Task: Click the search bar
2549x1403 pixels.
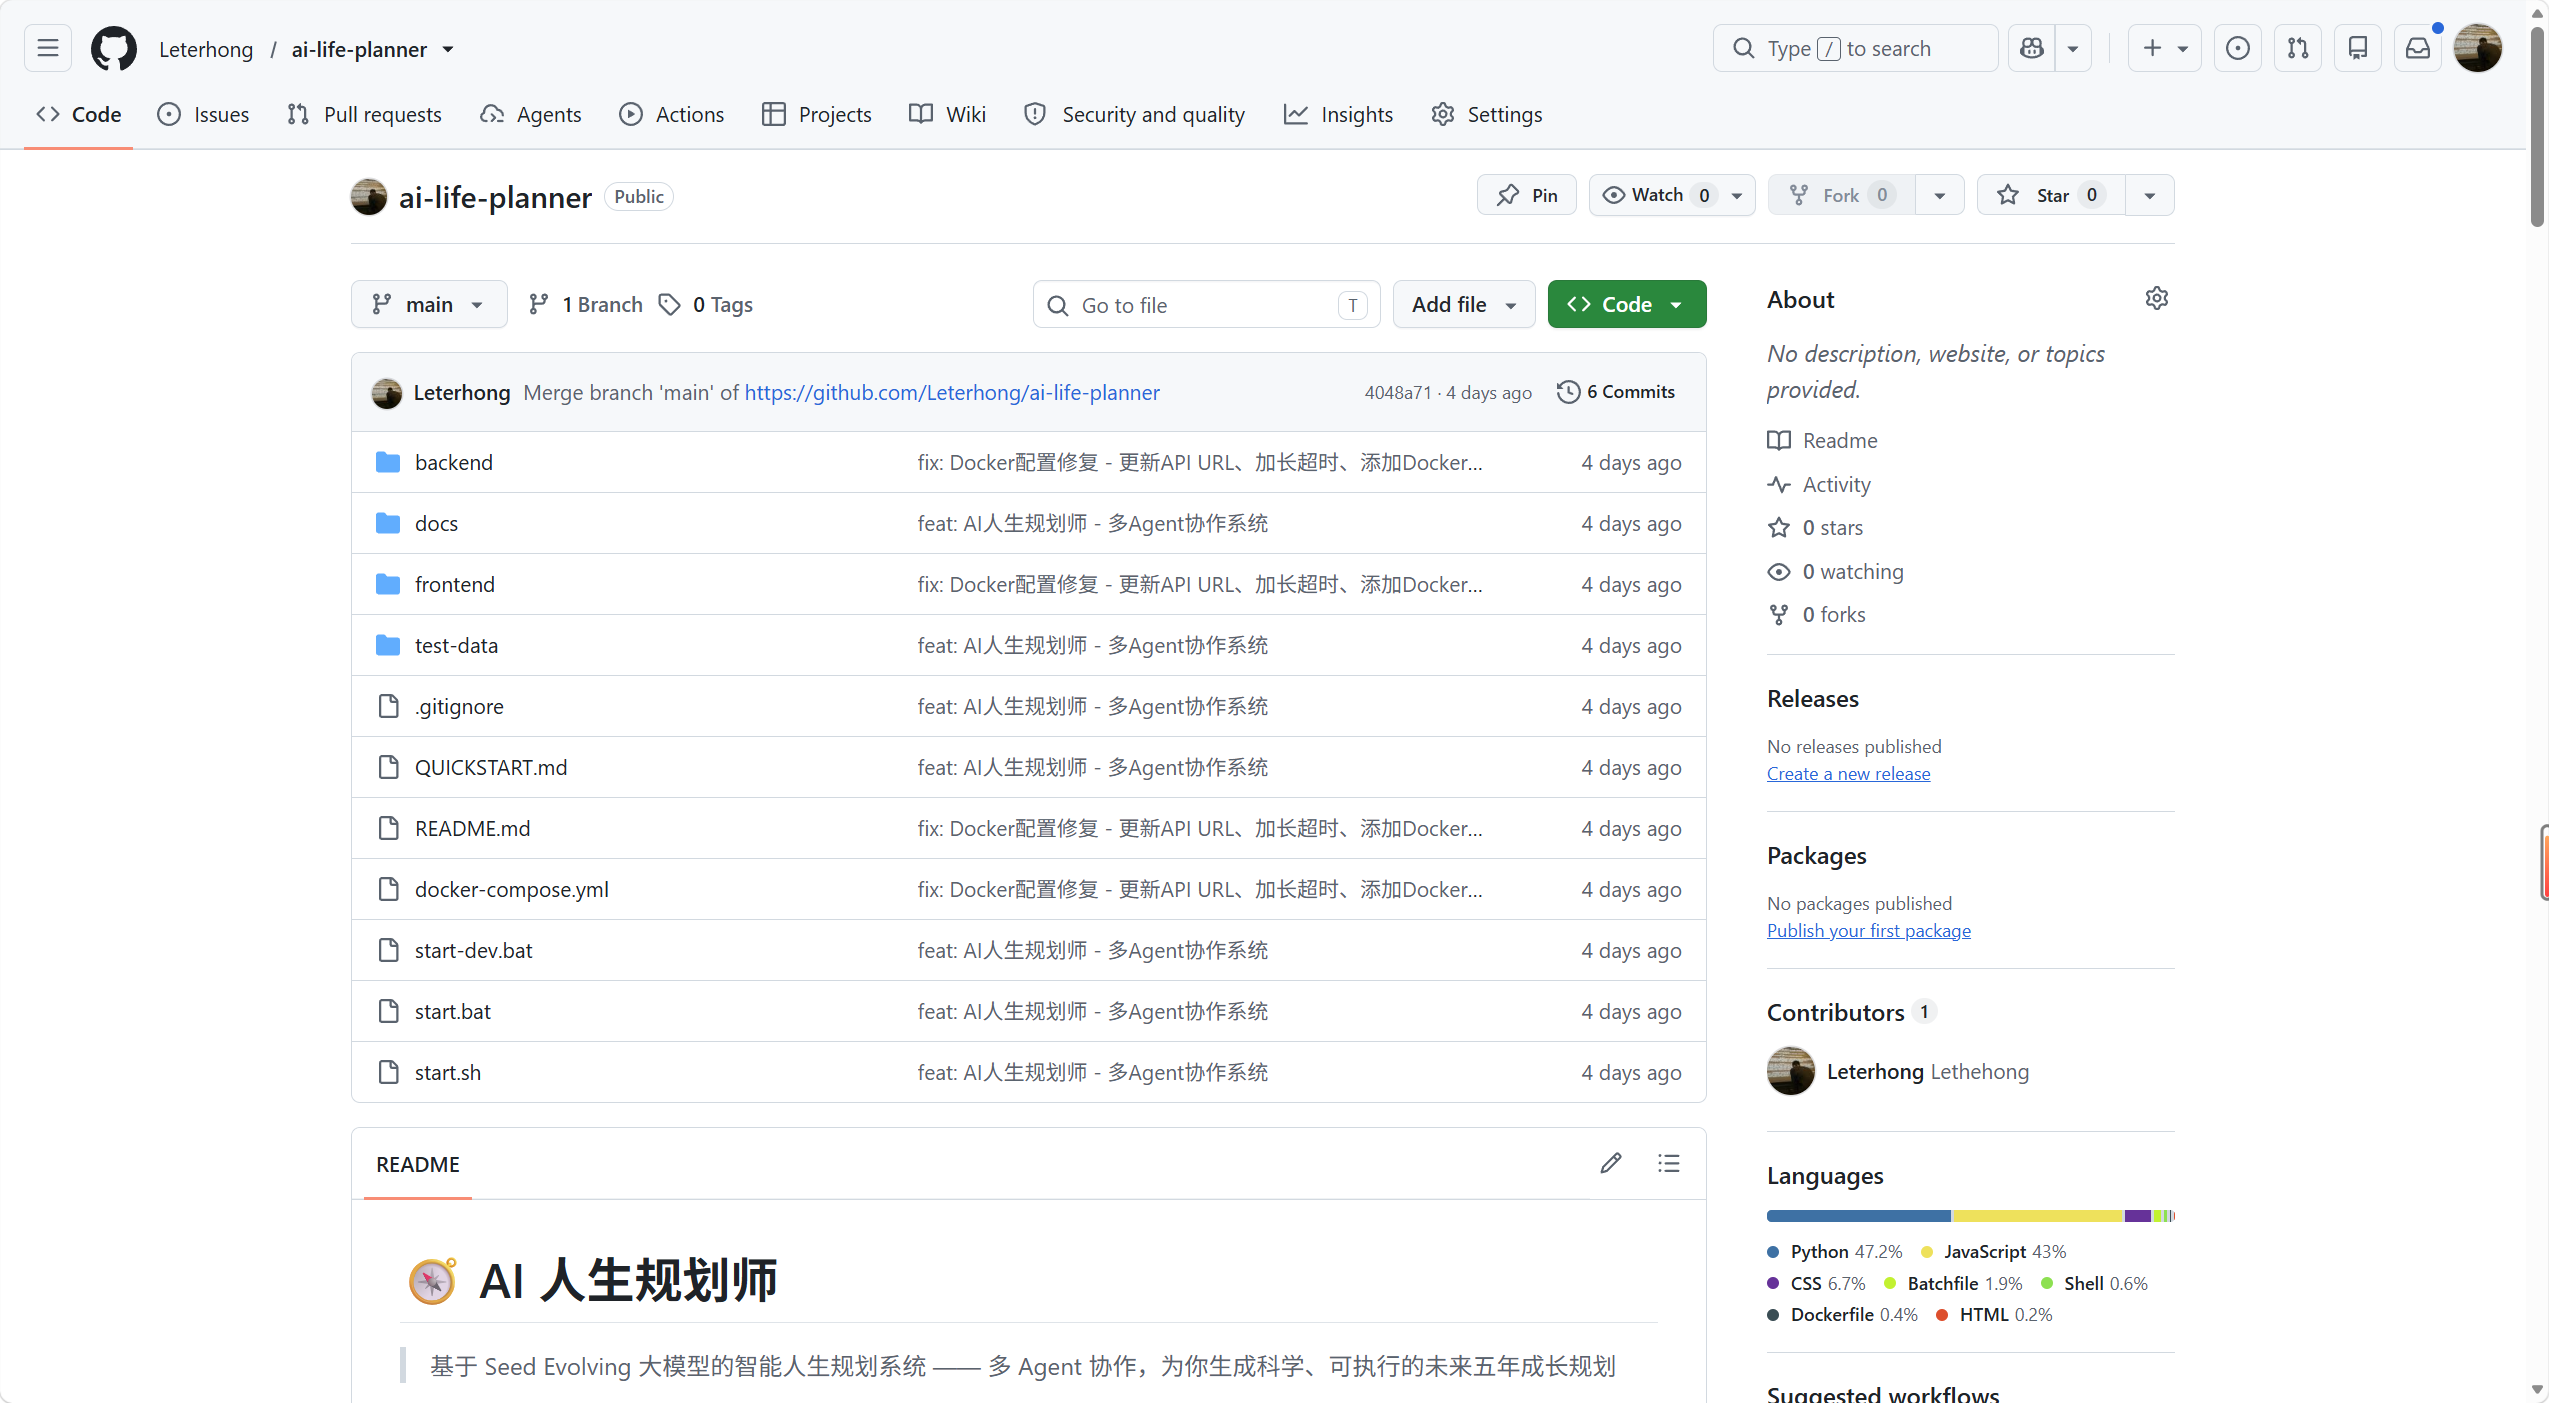Action: tap(1855, 48)
